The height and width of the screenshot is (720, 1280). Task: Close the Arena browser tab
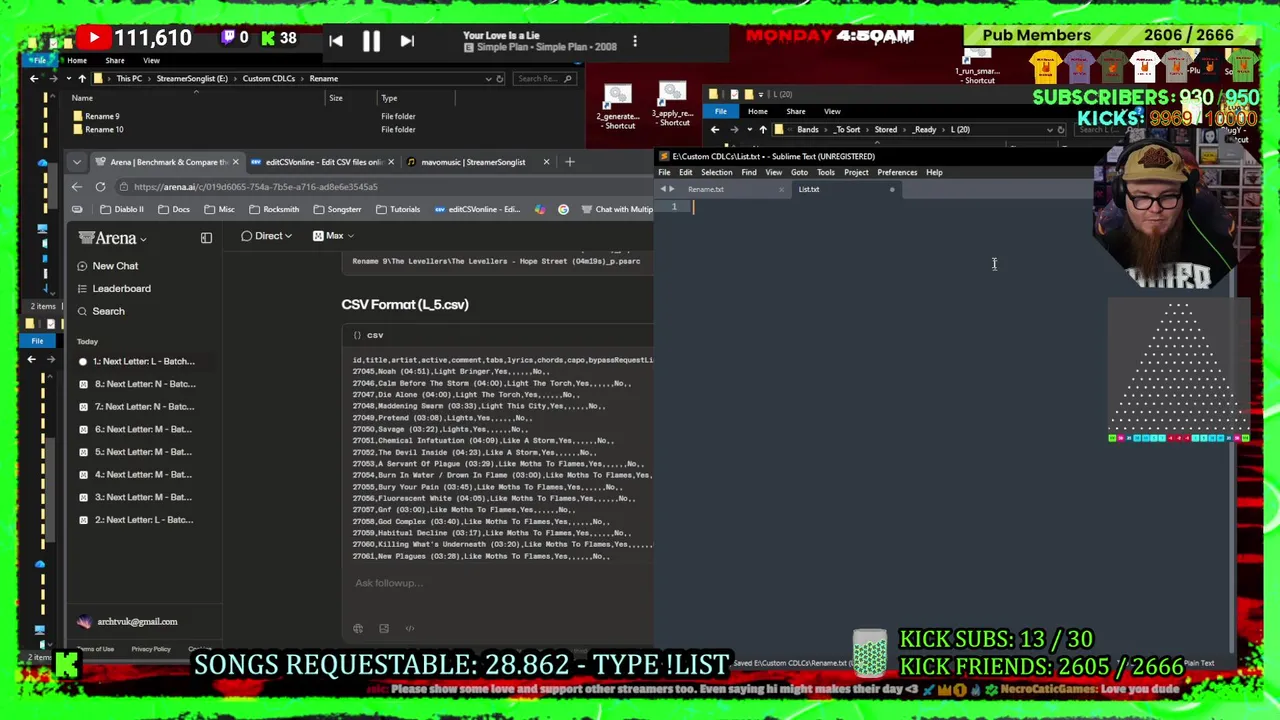[x=235, y=162]
